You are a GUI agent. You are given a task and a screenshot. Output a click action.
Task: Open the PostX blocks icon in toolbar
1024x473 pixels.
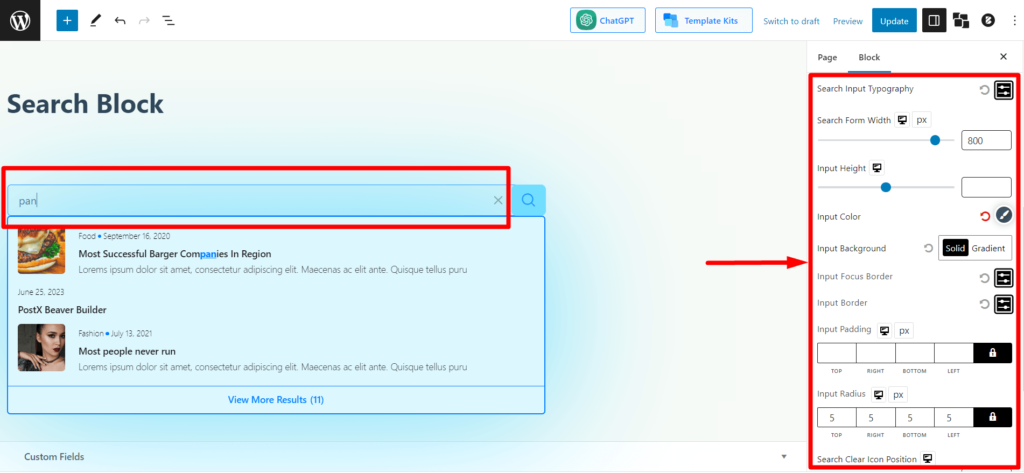(x=961, y=21)
